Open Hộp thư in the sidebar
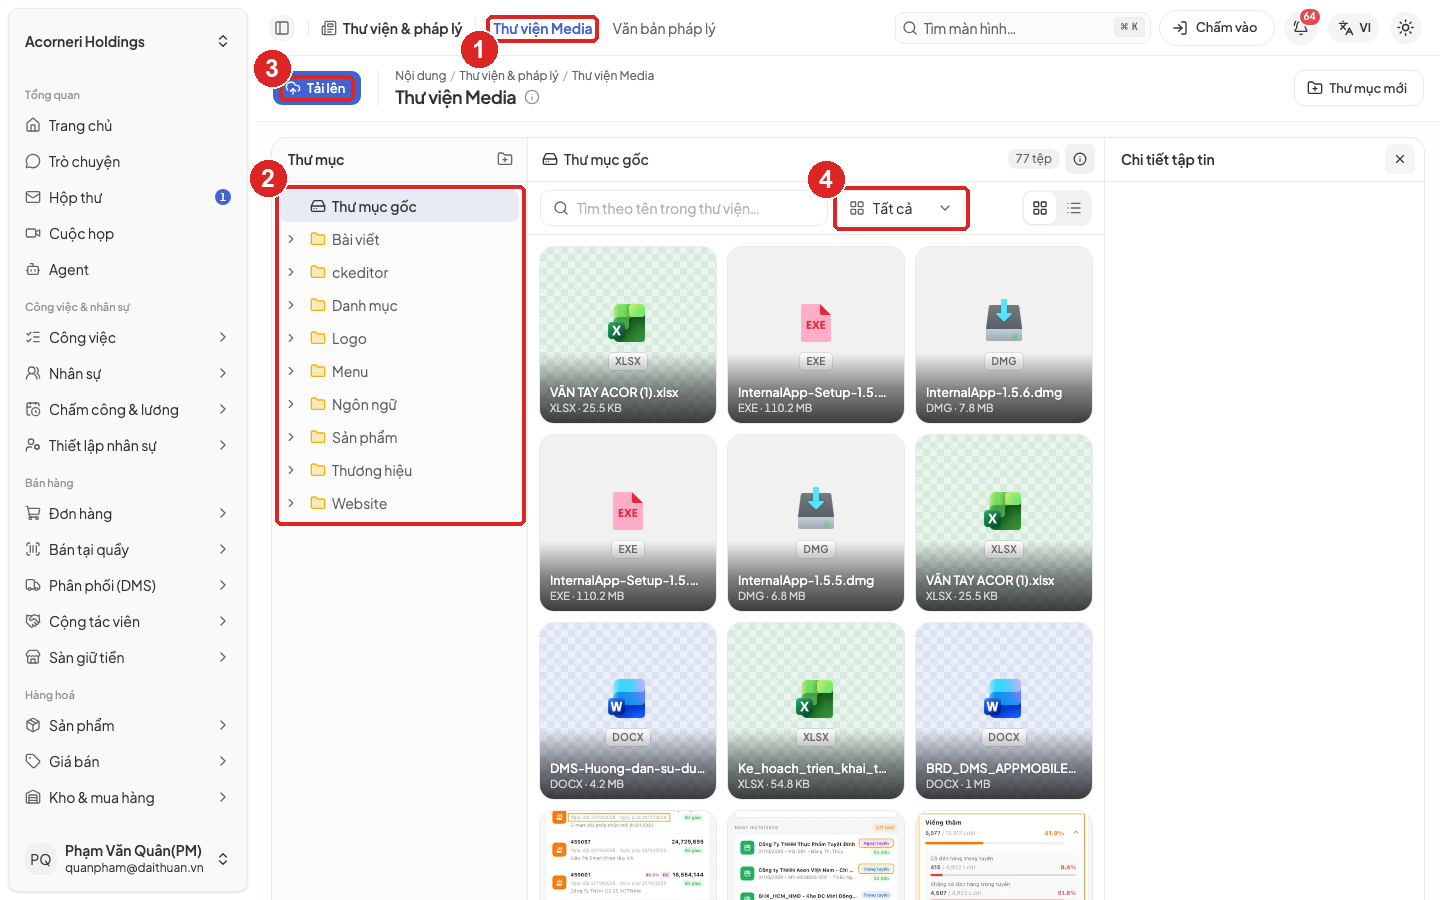The height and width of the screenshot is (900, 1440). [x=127, y=197]
